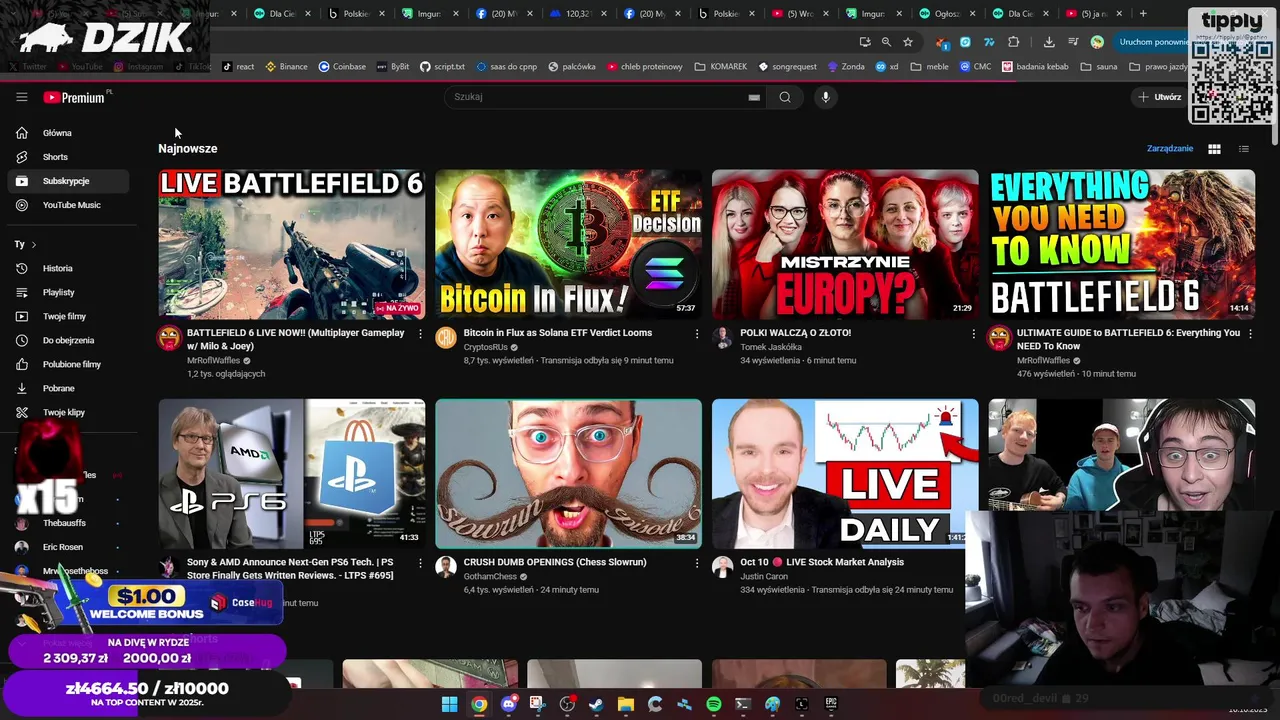This screenshot has height=720, width=1280.
Task: Open Pobrane in sidebar
Action: coord(68,389)
